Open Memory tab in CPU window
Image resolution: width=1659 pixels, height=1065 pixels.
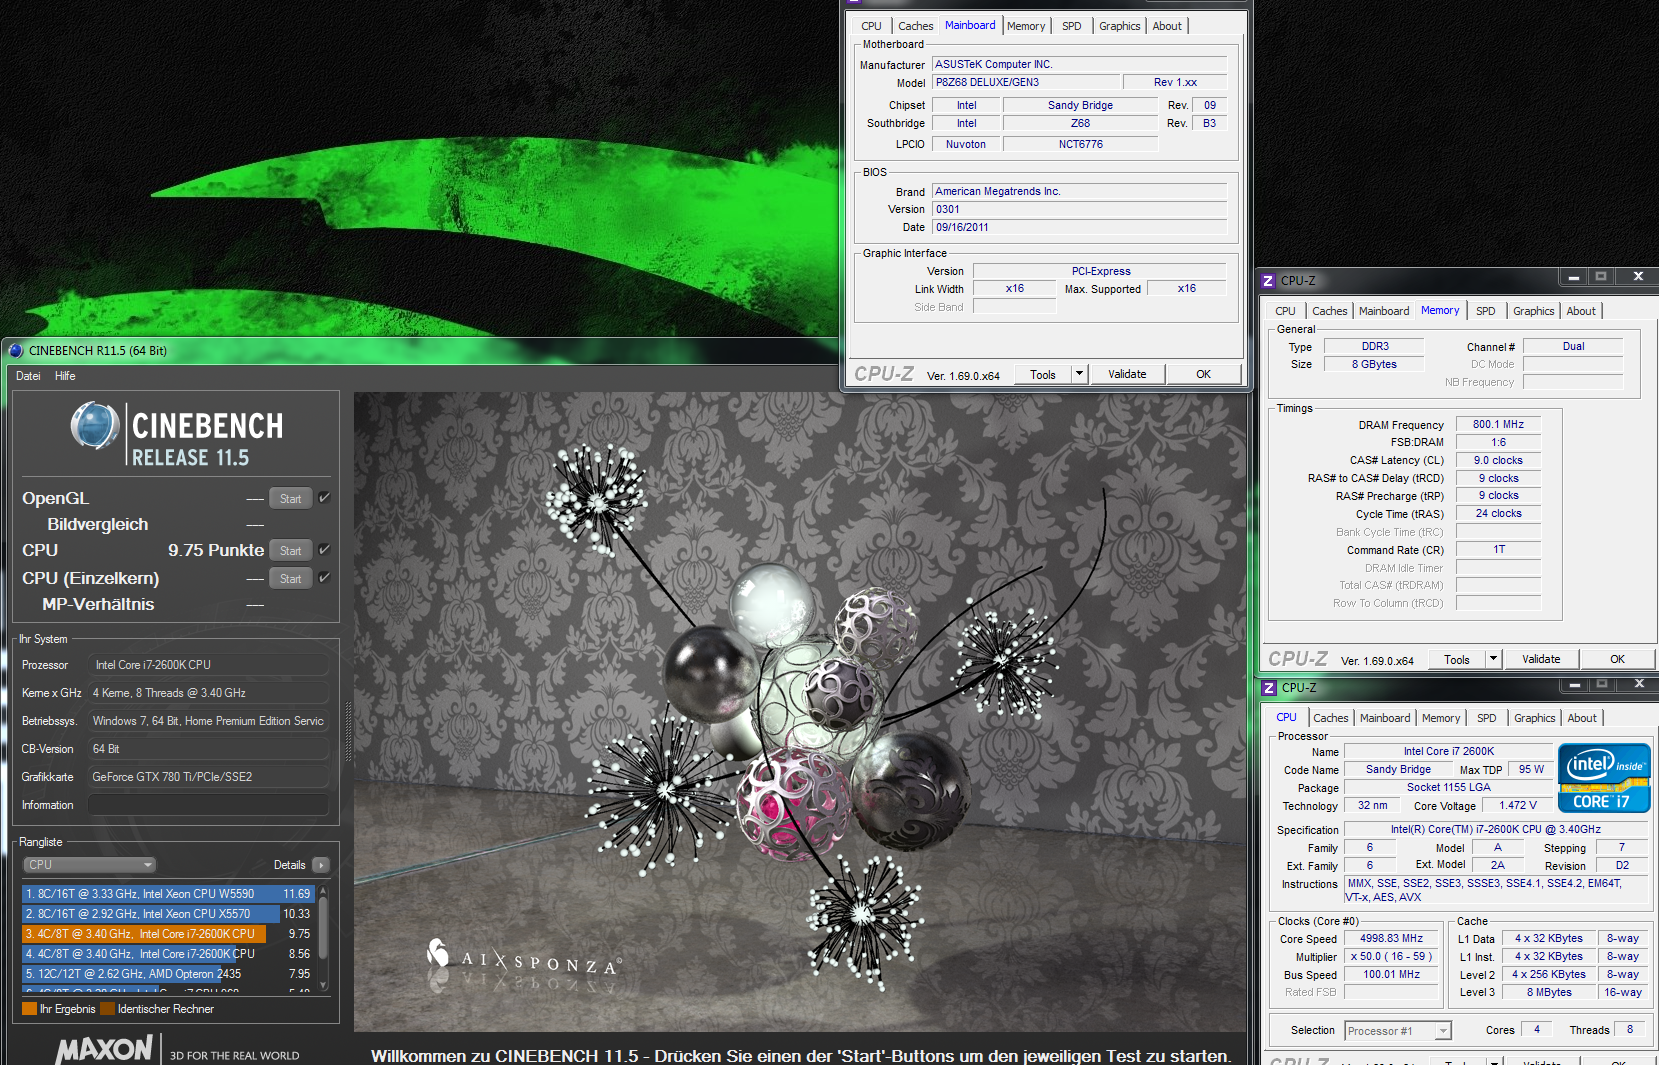tap(1441, 718)
